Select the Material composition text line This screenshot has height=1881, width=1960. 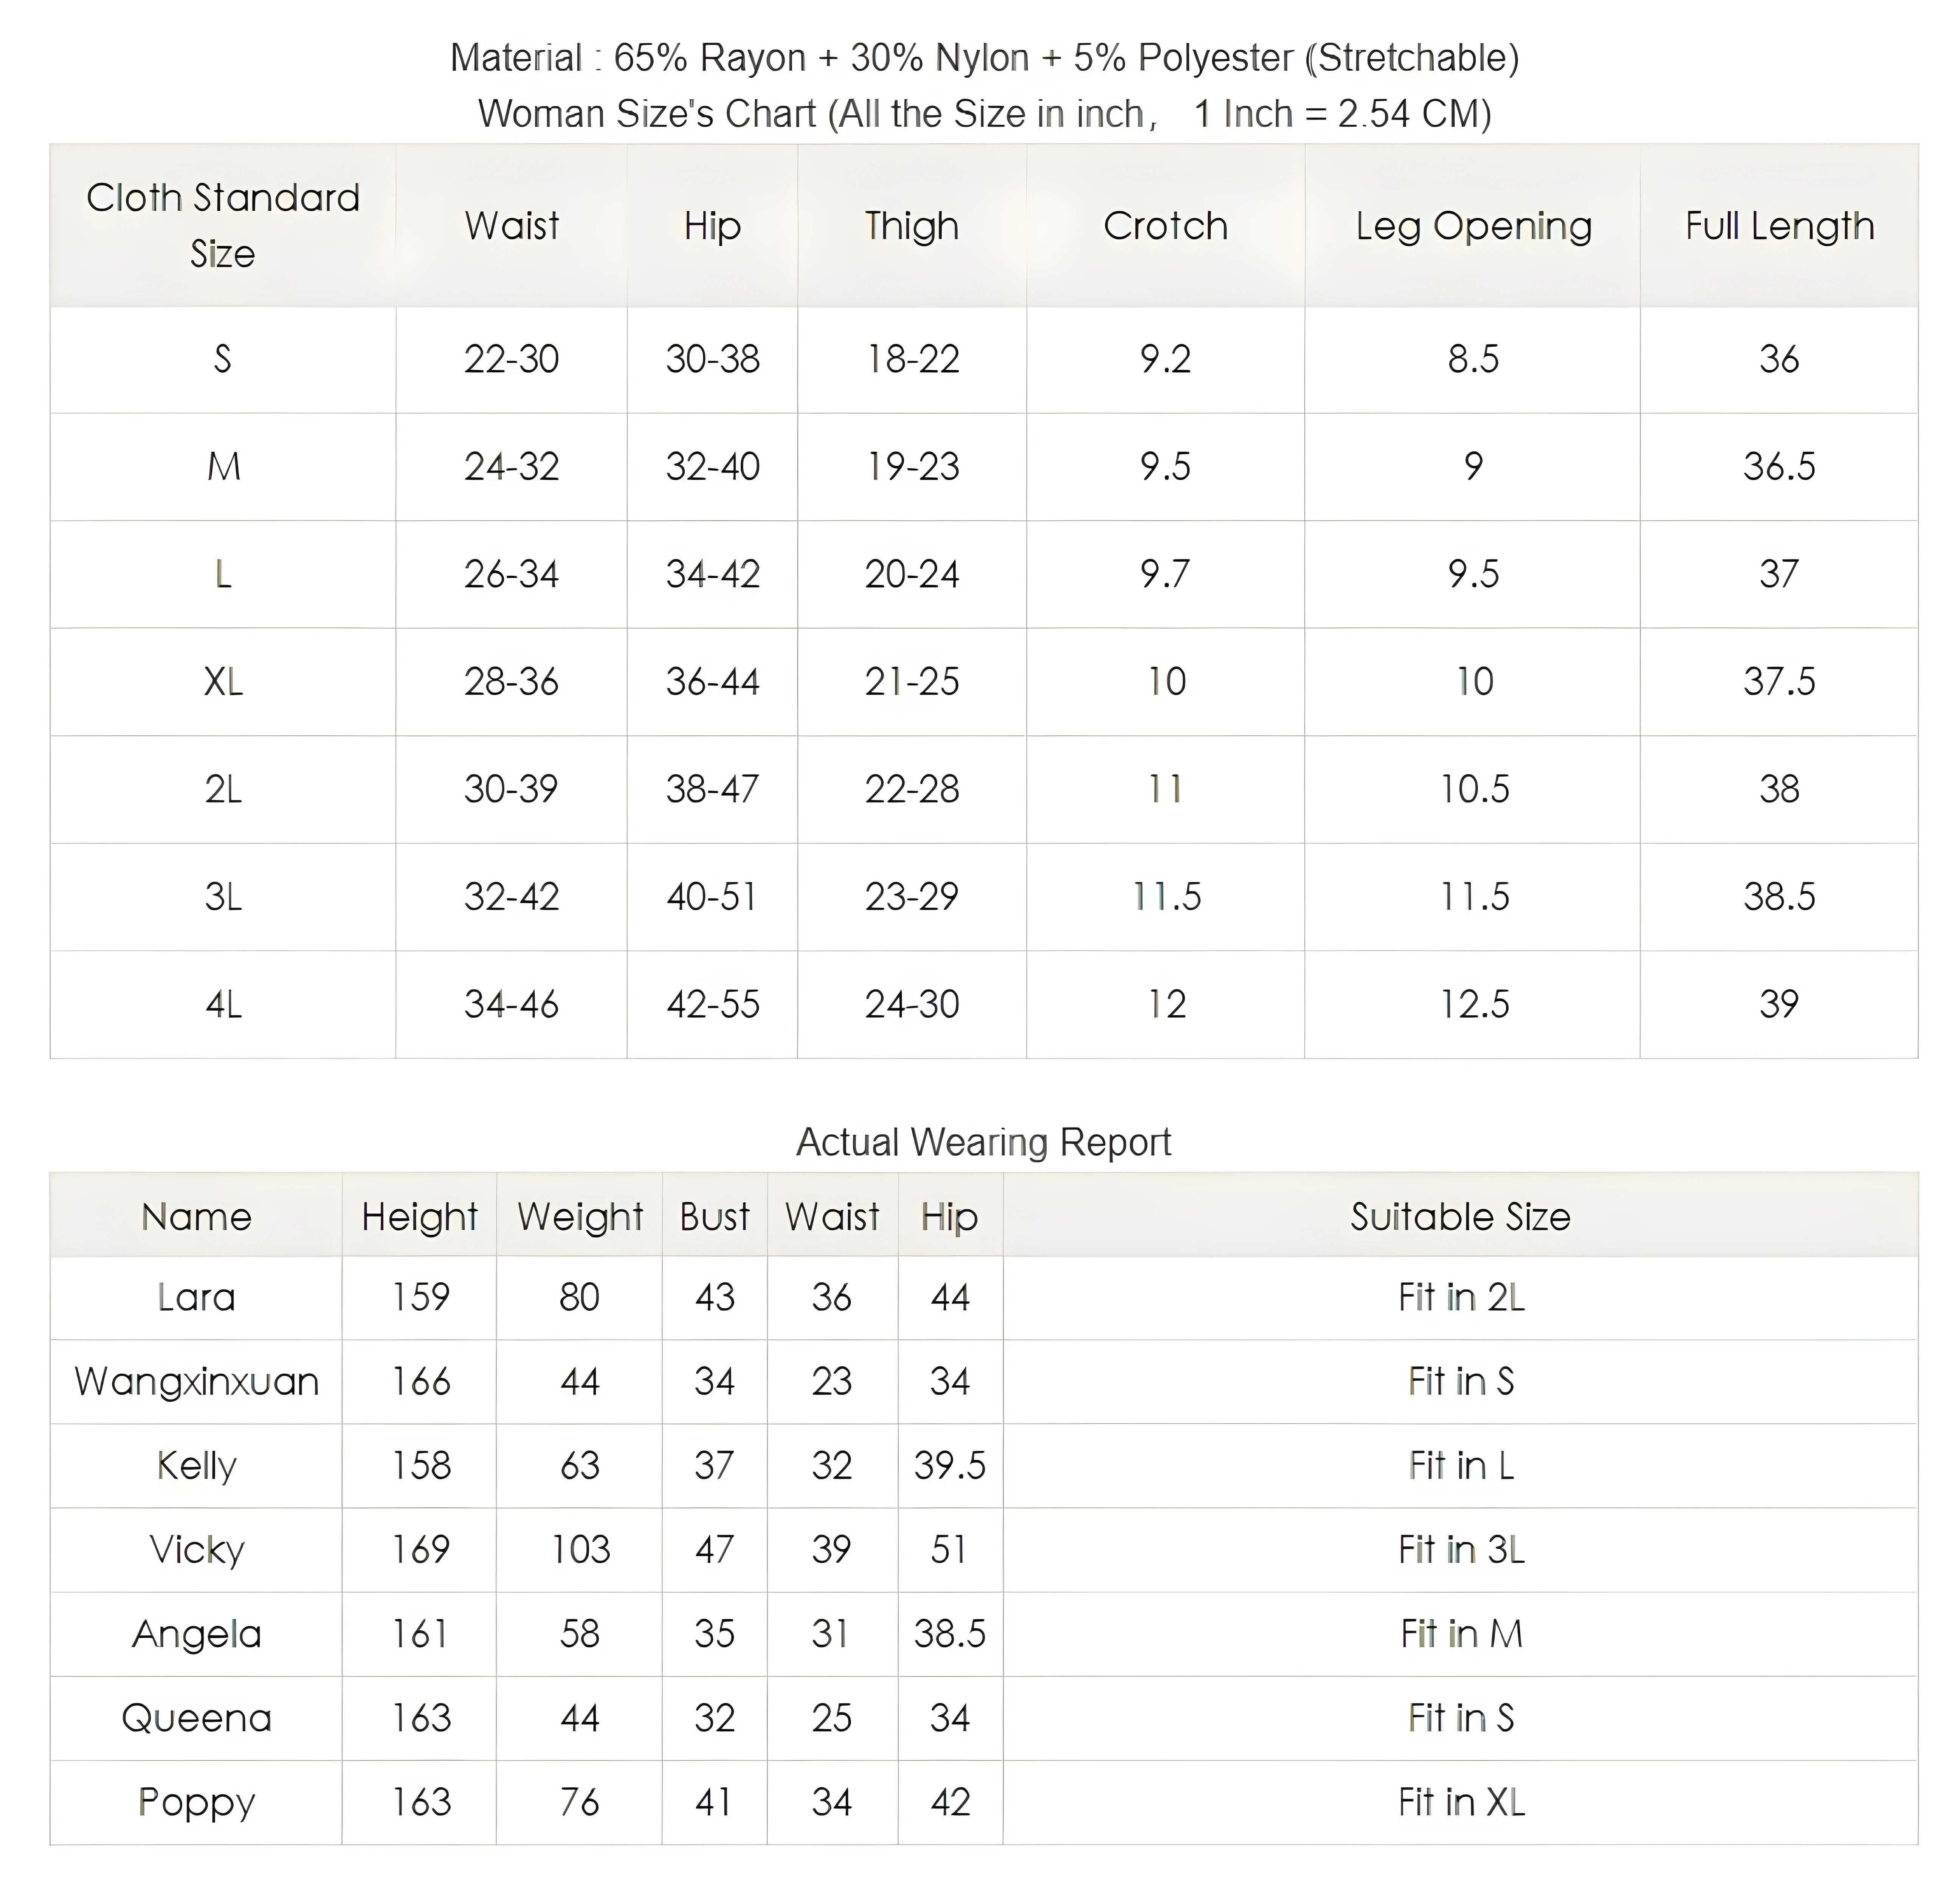pos(984,58)
